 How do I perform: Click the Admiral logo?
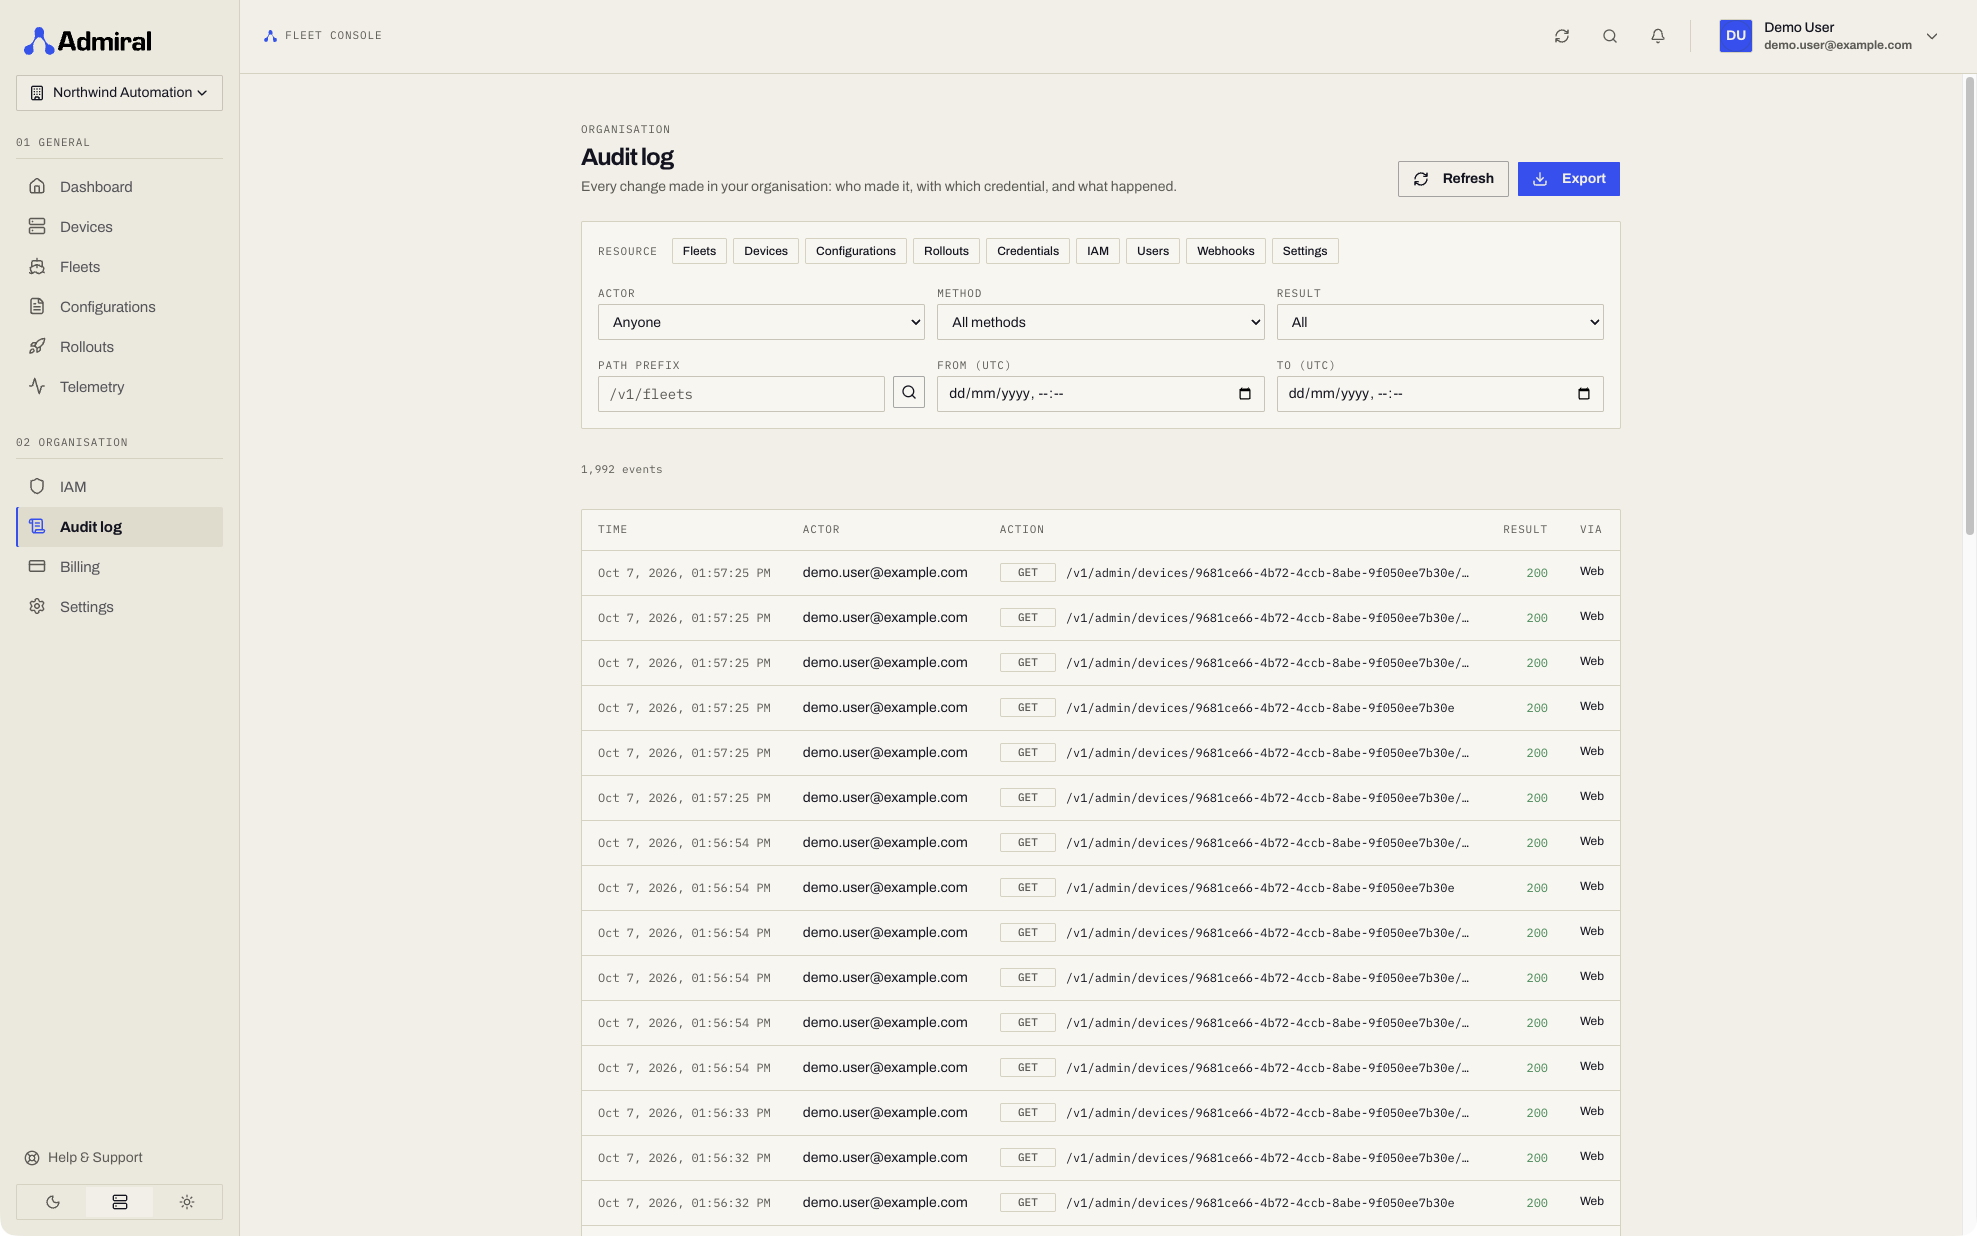tap(88, 41)
